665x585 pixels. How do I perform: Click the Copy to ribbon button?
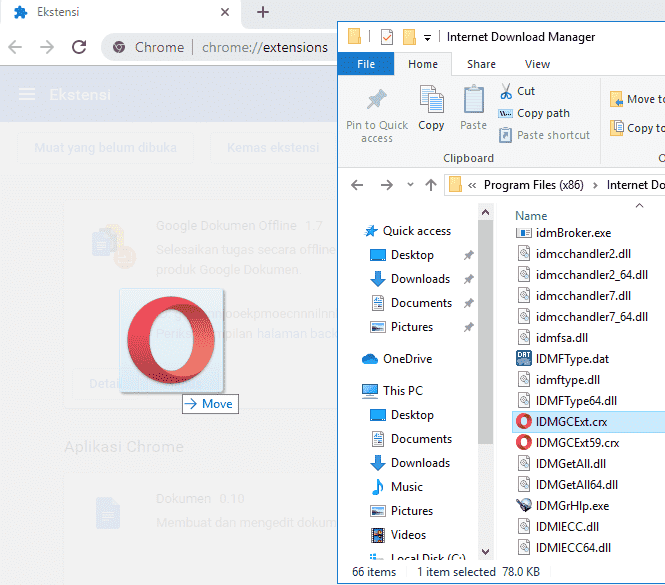[636, 128]
